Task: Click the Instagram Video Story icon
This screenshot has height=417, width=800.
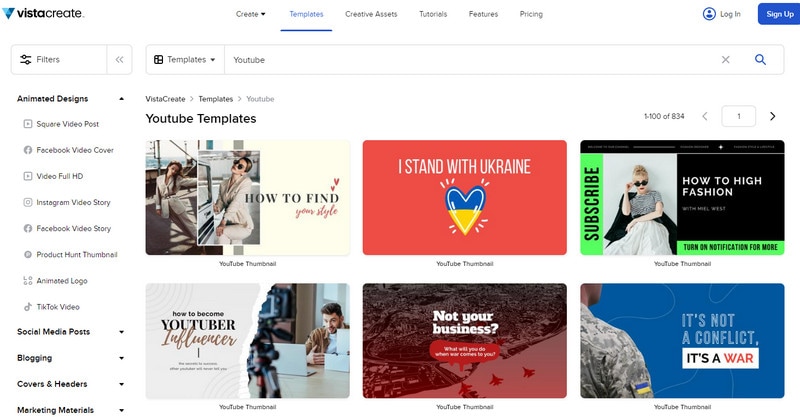Action: 28,202
